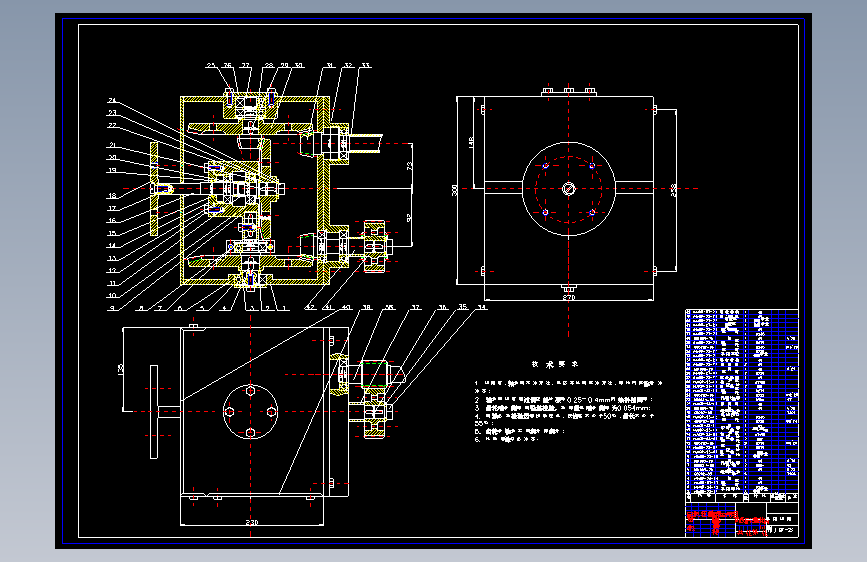Pick the 238 dimension at right edge

coord(673,190)
